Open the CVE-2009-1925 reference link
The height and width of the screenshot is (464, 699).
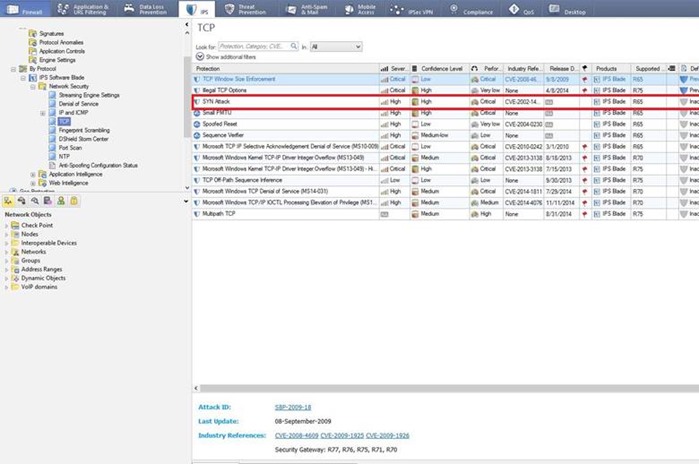[x=342, y=435]
